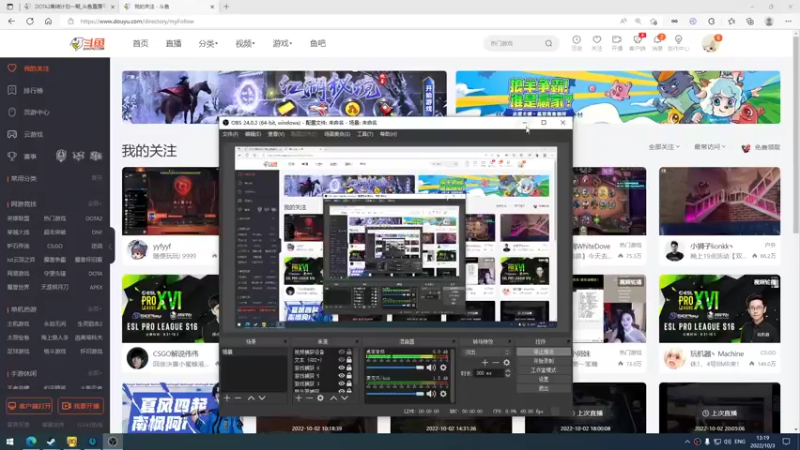Toggle eye visibility for 游戏捕获 3 source
Image resolution: width=800 pixels, height=450 pixels.
[341, 383]
